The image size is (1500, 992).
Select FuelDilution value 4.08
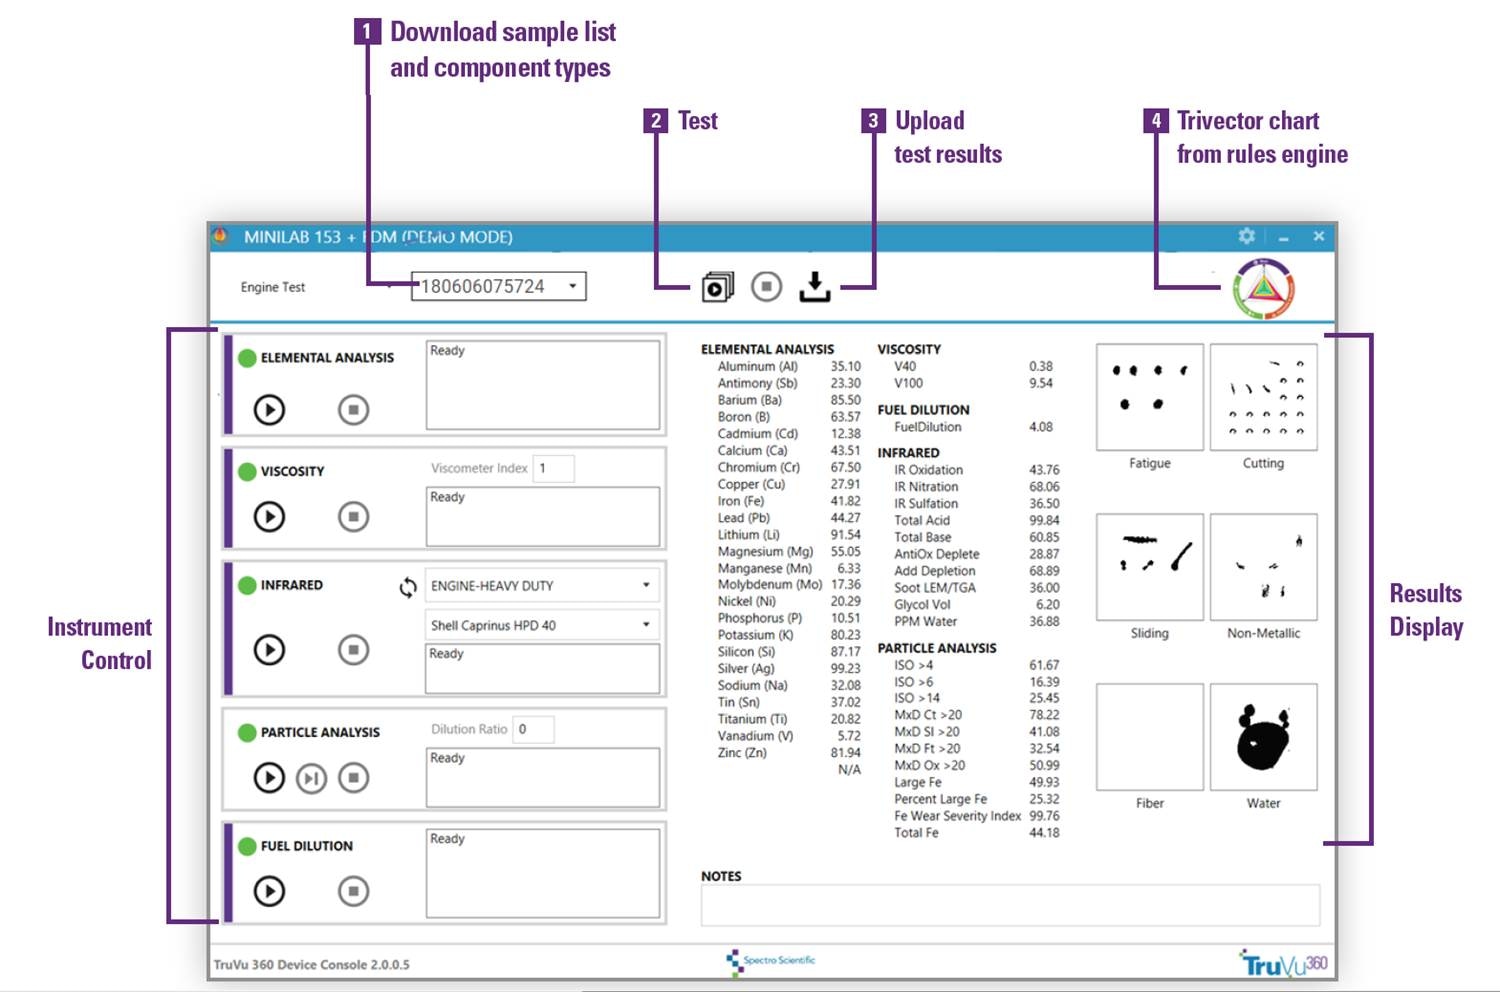[1040, 427]
